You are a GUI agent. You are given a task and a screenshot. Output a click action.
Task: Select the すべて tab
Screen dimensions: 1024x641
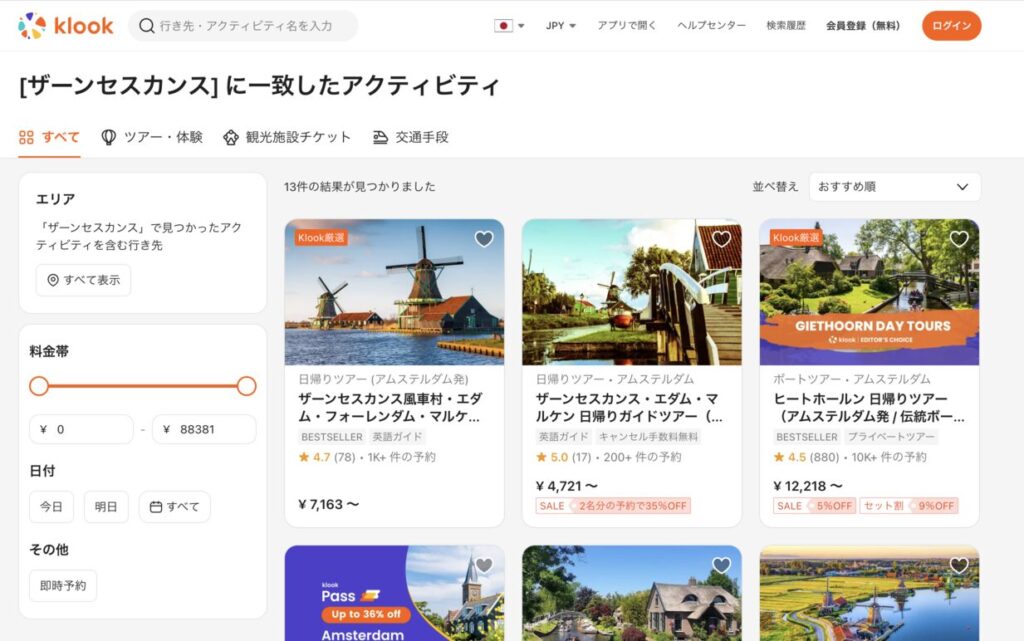coord(49,137)
